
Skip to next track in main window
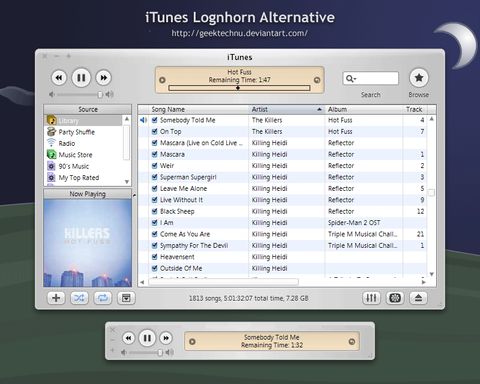104,78
